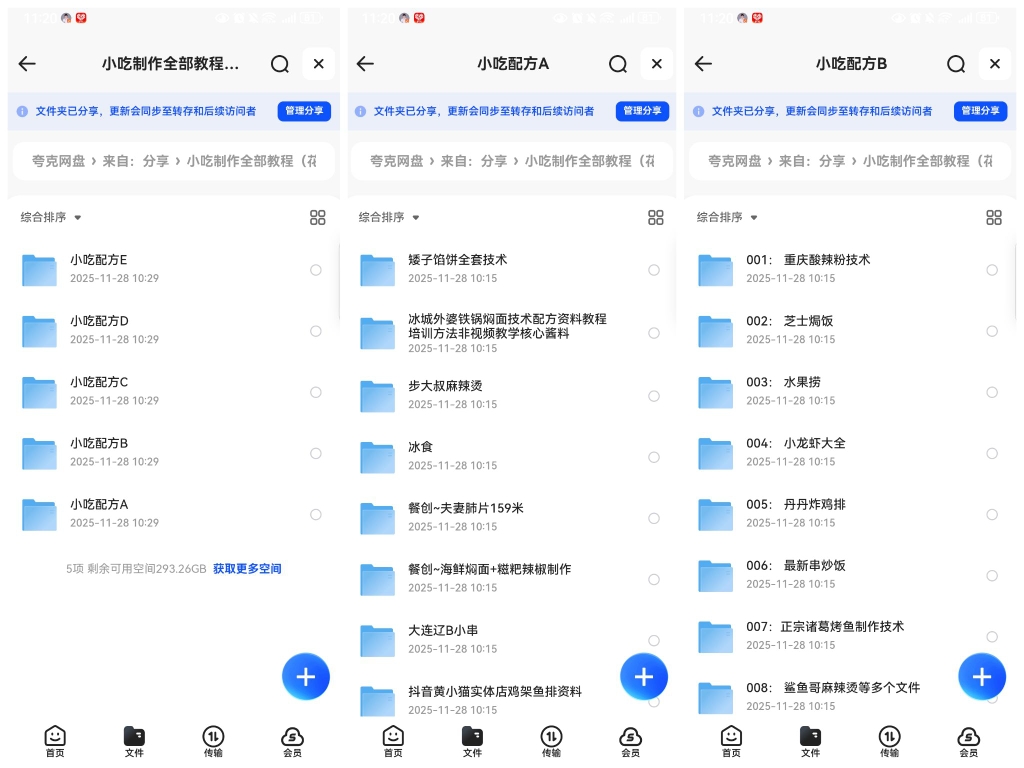Click the 获取更多空间 link
Image resolution: width=1024 pixels, height=768 pixels.
(247, 569)
